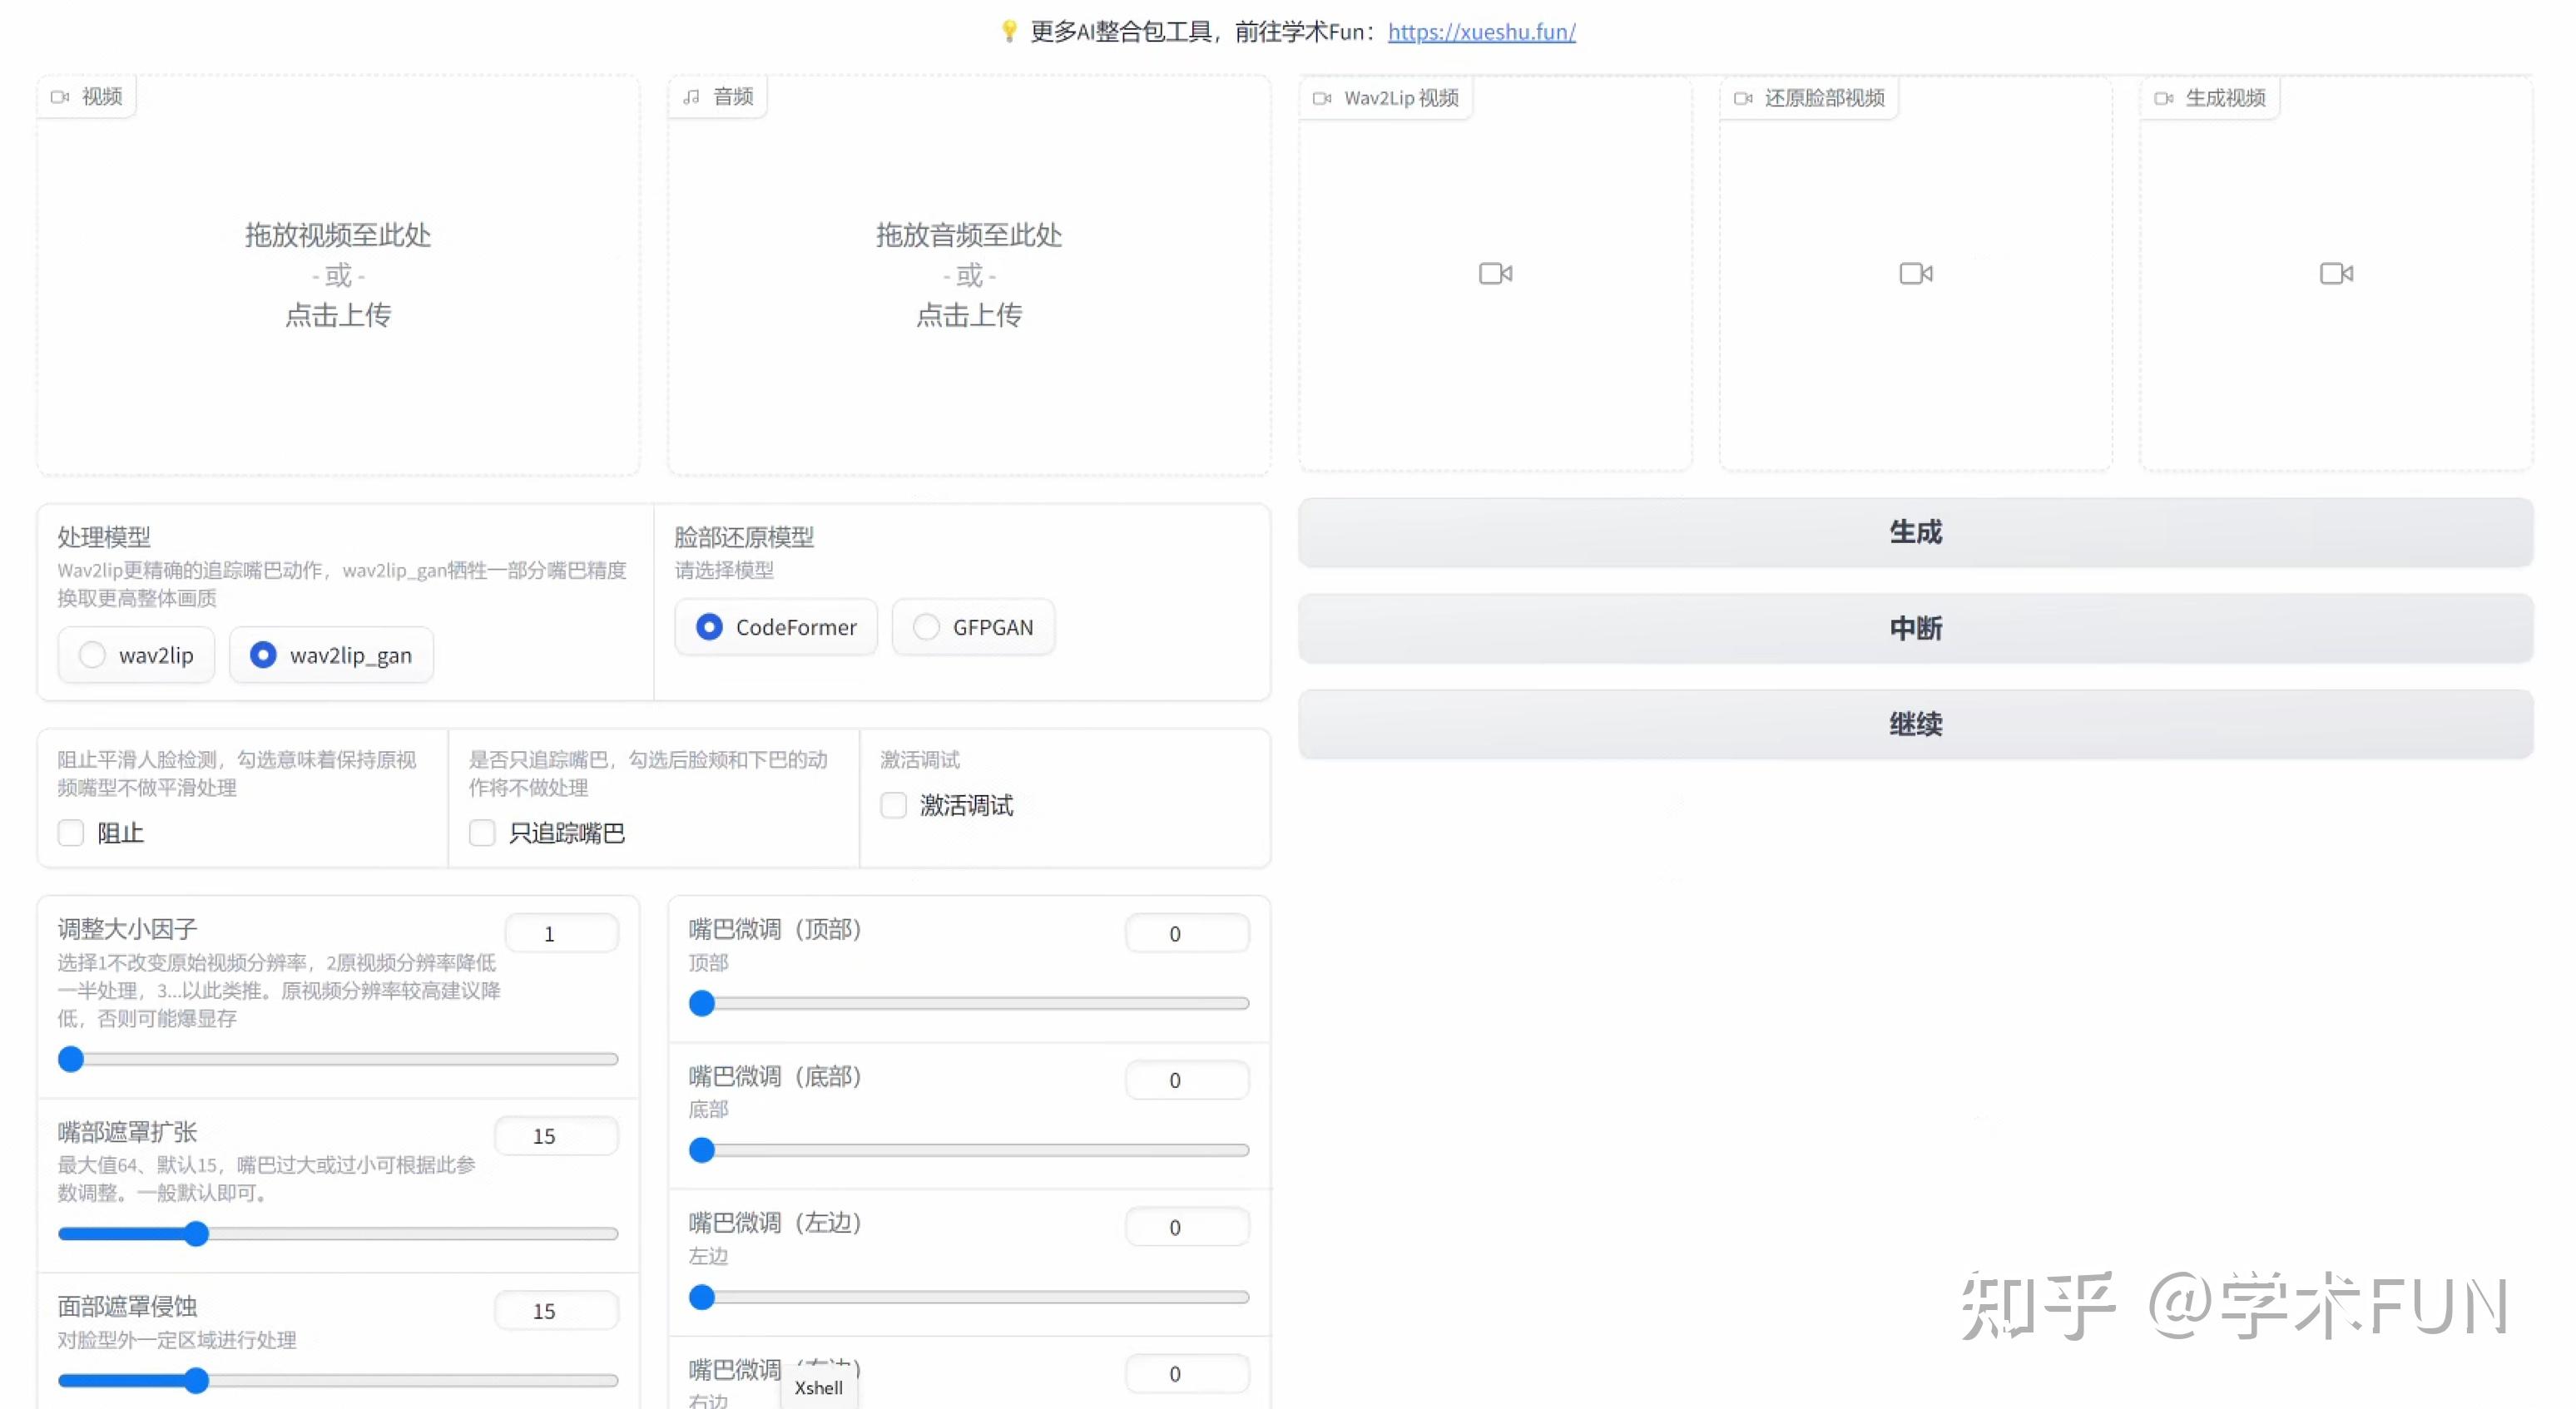Click camera icon in Wav2Lip 视频 panel

pos(1495,273)
